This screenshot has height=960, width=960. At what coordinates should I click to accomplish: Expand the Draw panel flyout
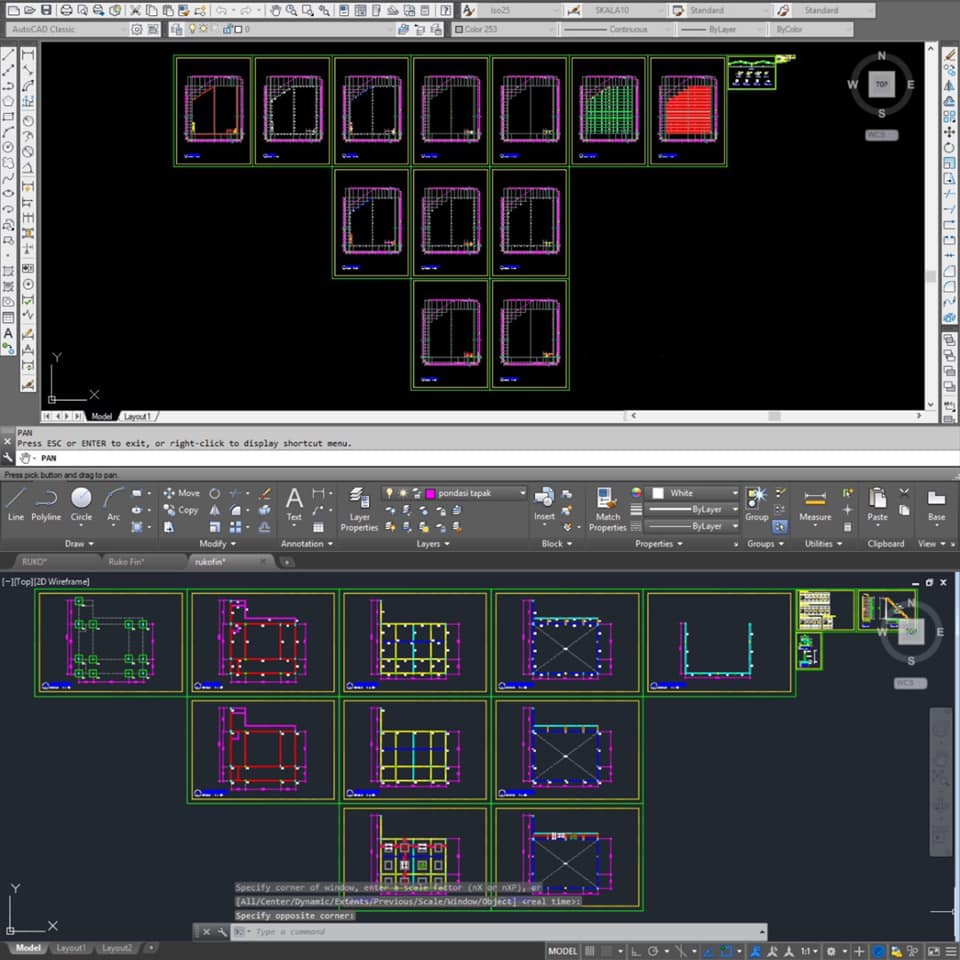(x=79, y=544)
